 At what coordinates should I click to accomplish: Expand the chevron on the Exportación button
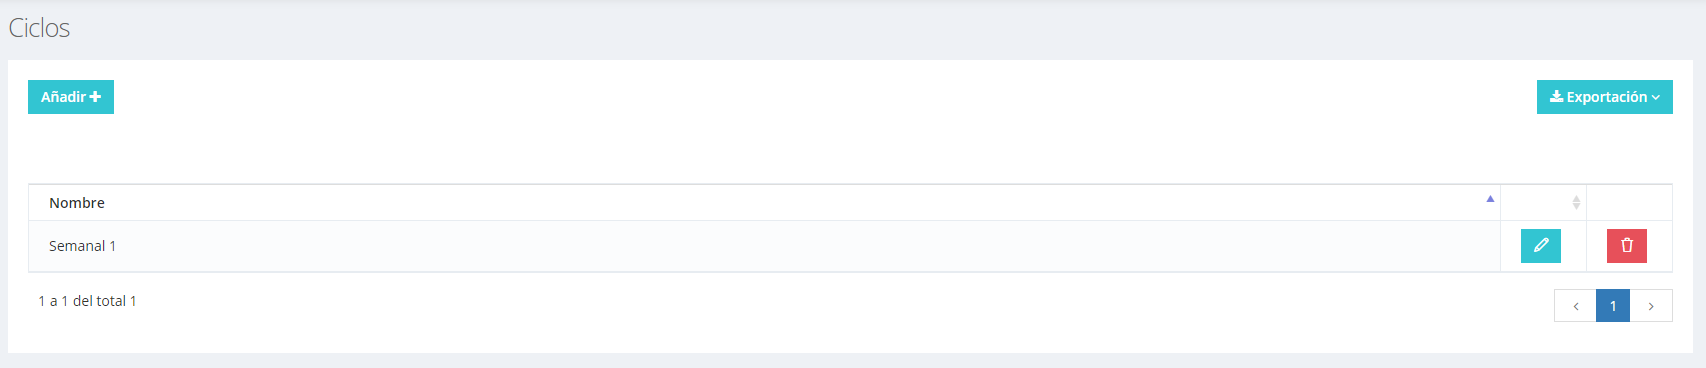coord(1656,98)
